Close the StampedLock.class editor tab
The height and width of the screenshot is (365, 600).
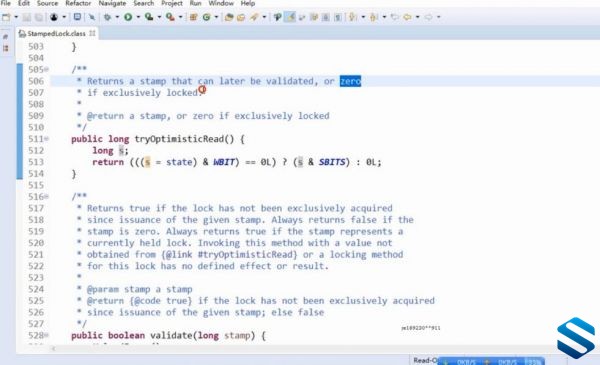click(x=92, y=33)
